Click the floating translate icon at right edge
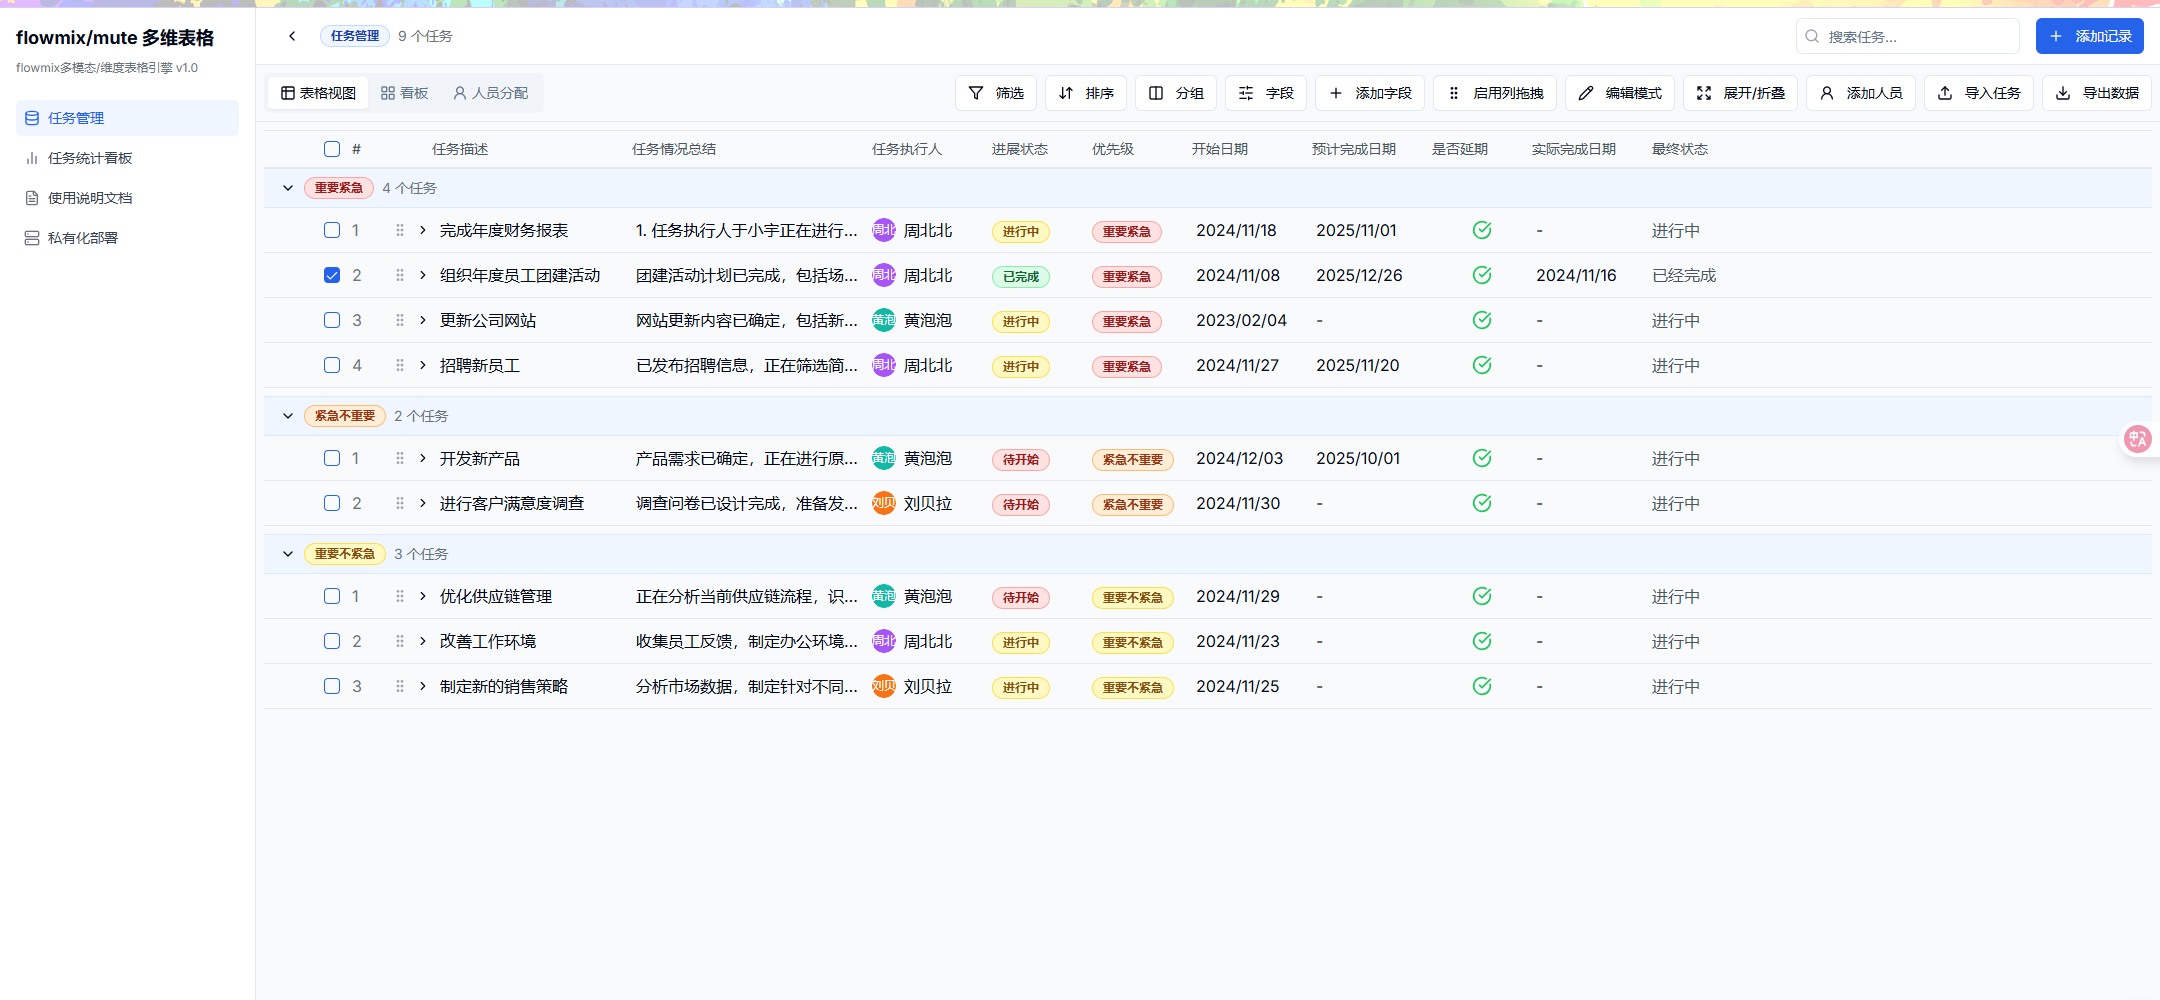The image size is (2160, 1000). tap(2138, 438)
